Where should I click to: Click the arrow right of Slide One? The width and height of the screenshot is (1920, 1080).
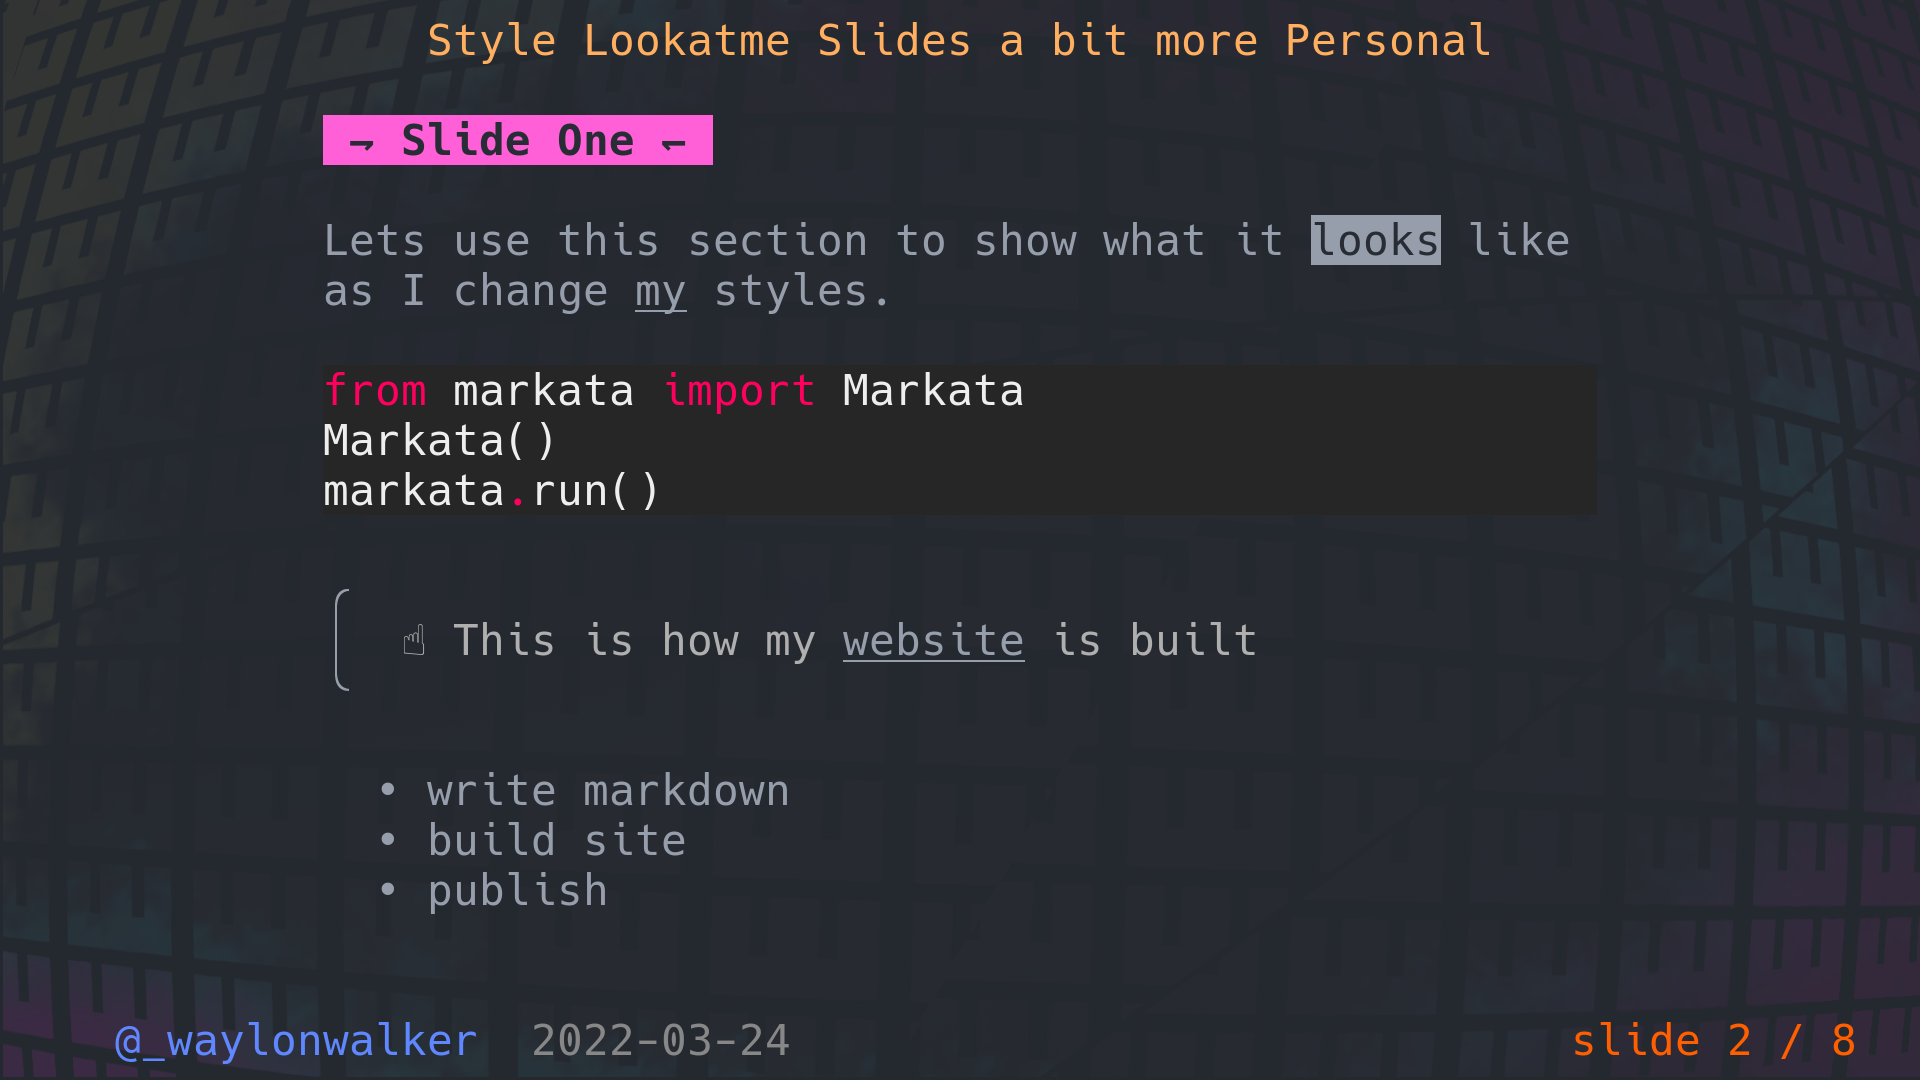674,143
